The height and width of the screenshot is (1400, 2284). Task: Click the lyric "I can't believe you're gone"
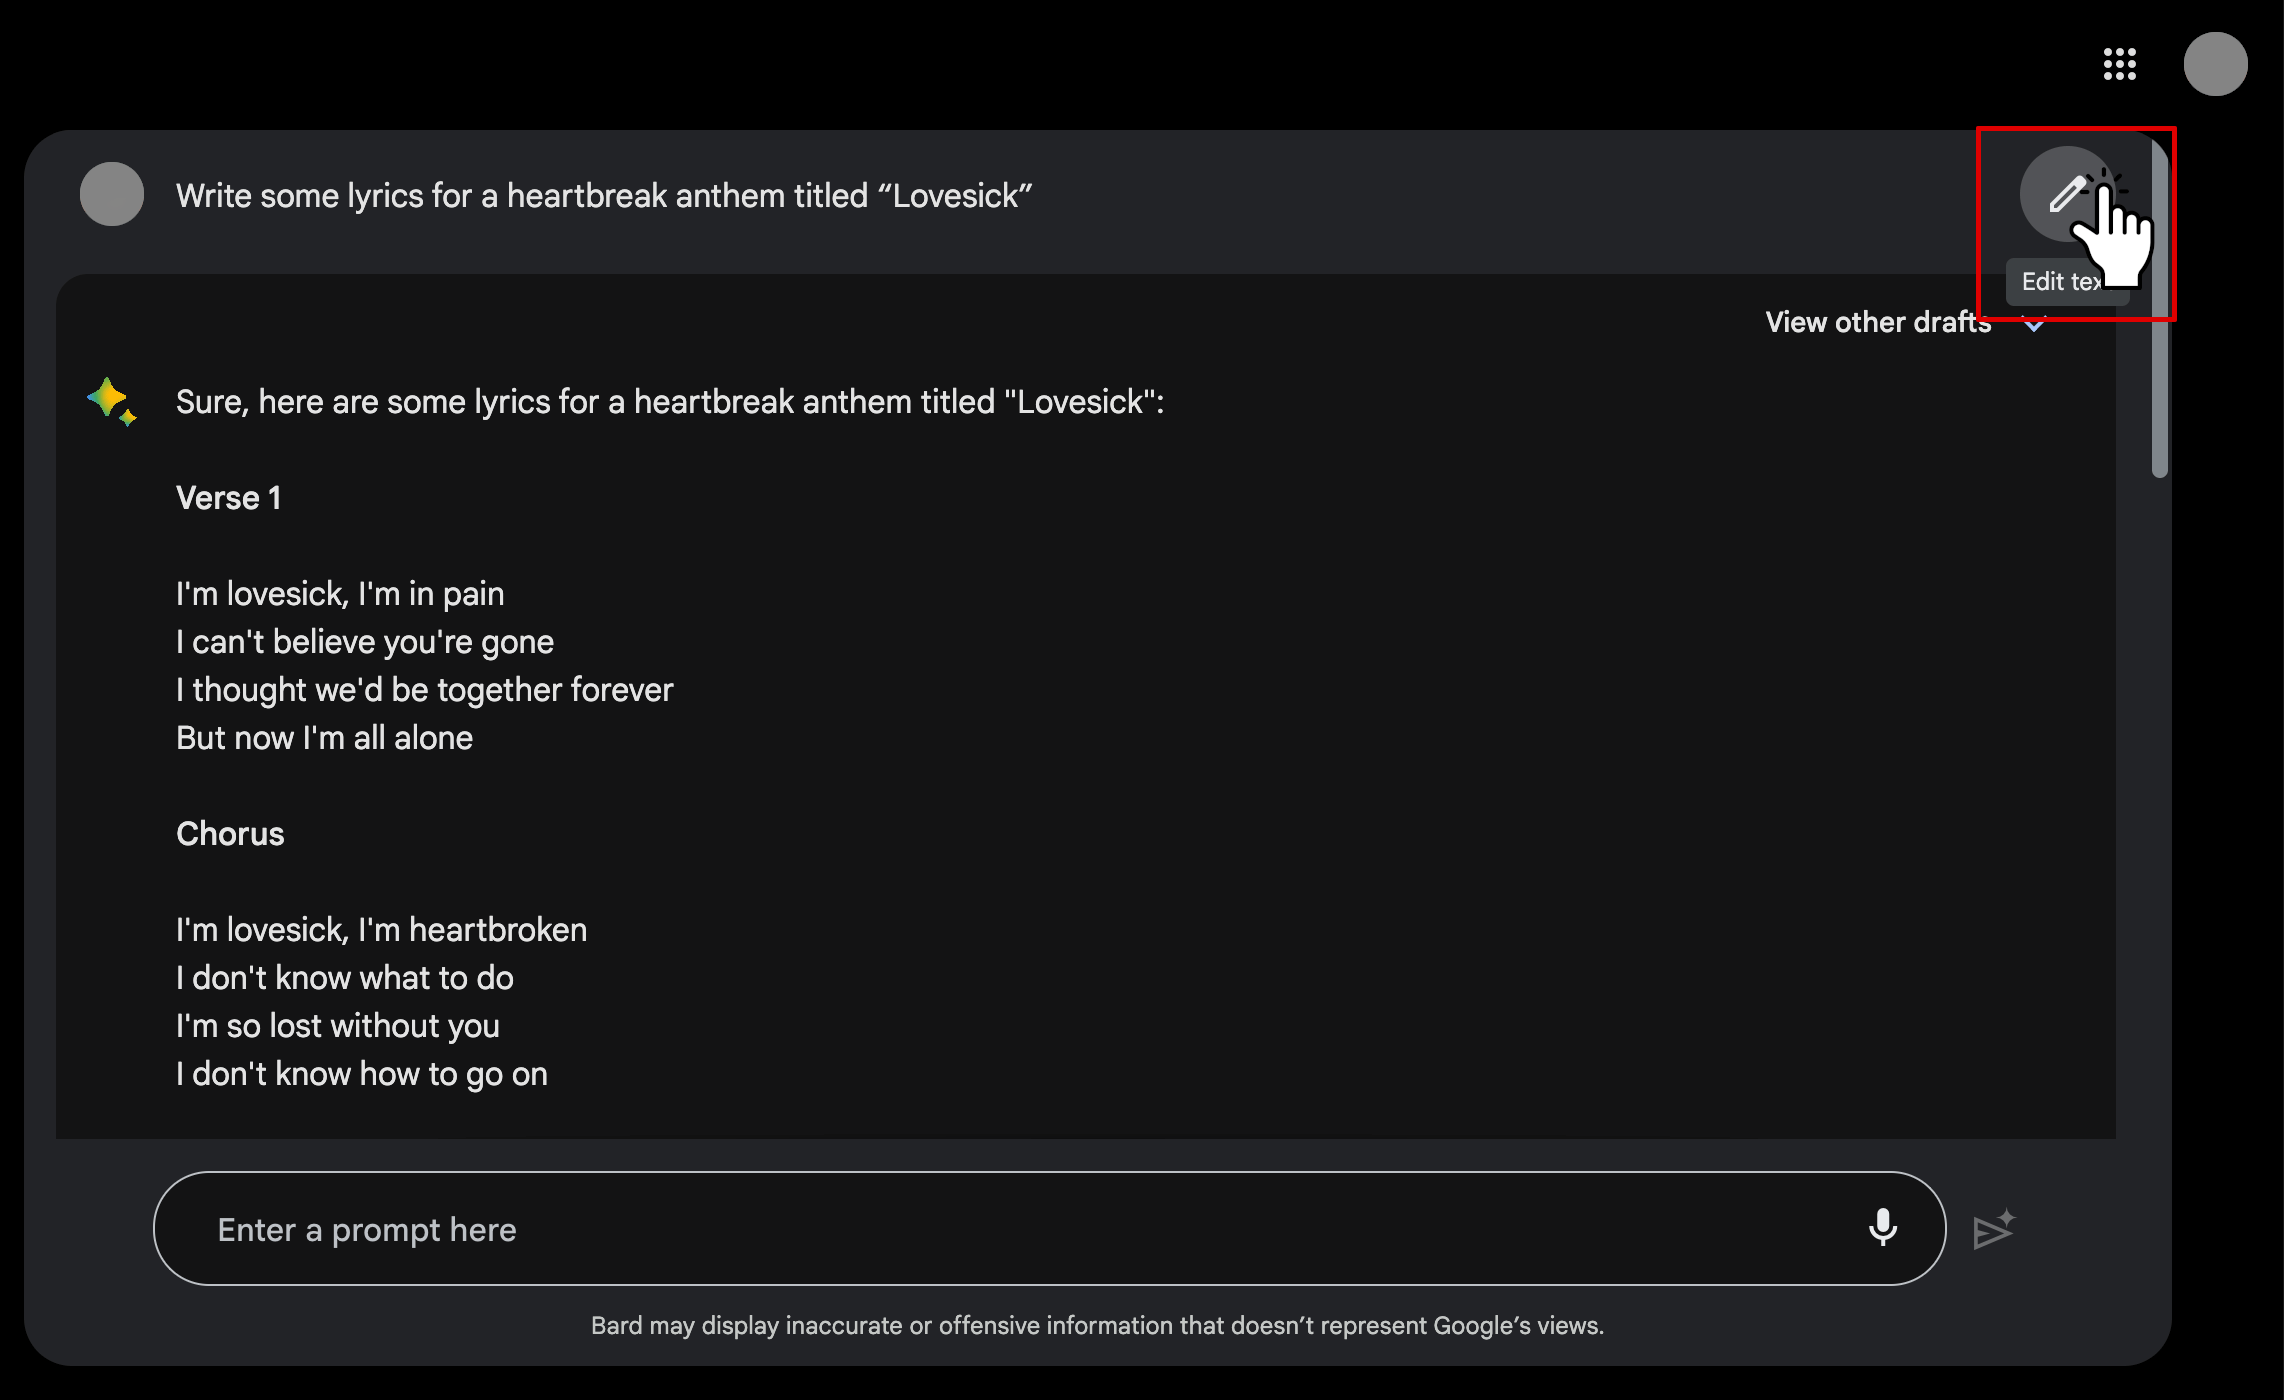coord(365,642)
